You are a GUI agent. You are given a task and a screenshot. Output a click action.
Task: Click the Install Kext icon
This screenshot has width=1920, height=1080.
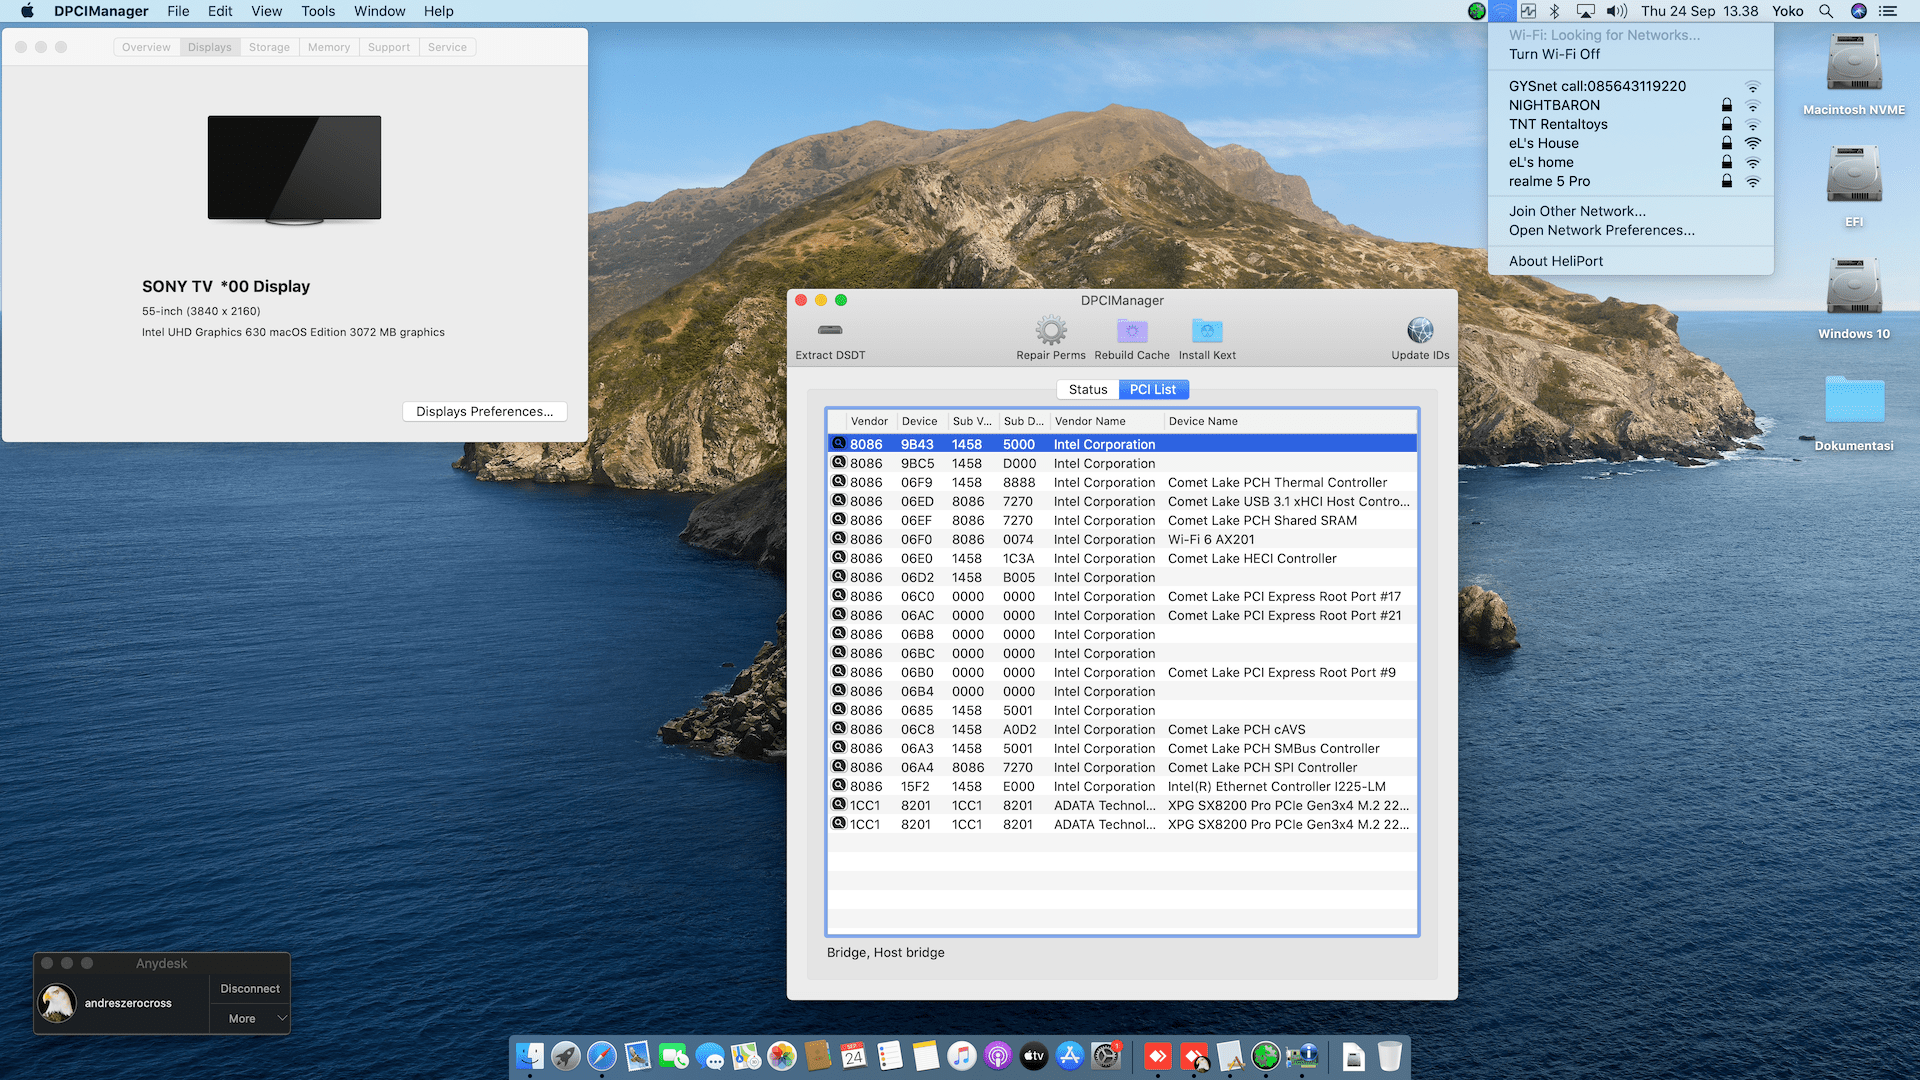click(x=1207, y=331)
